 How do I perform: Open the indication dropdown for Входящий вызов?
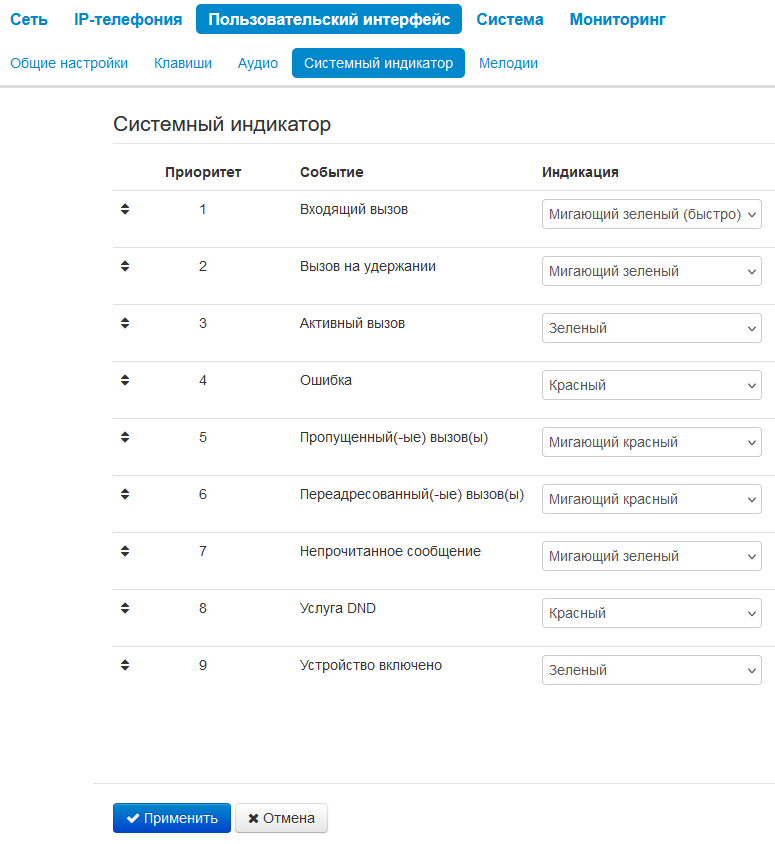point(651,215)
